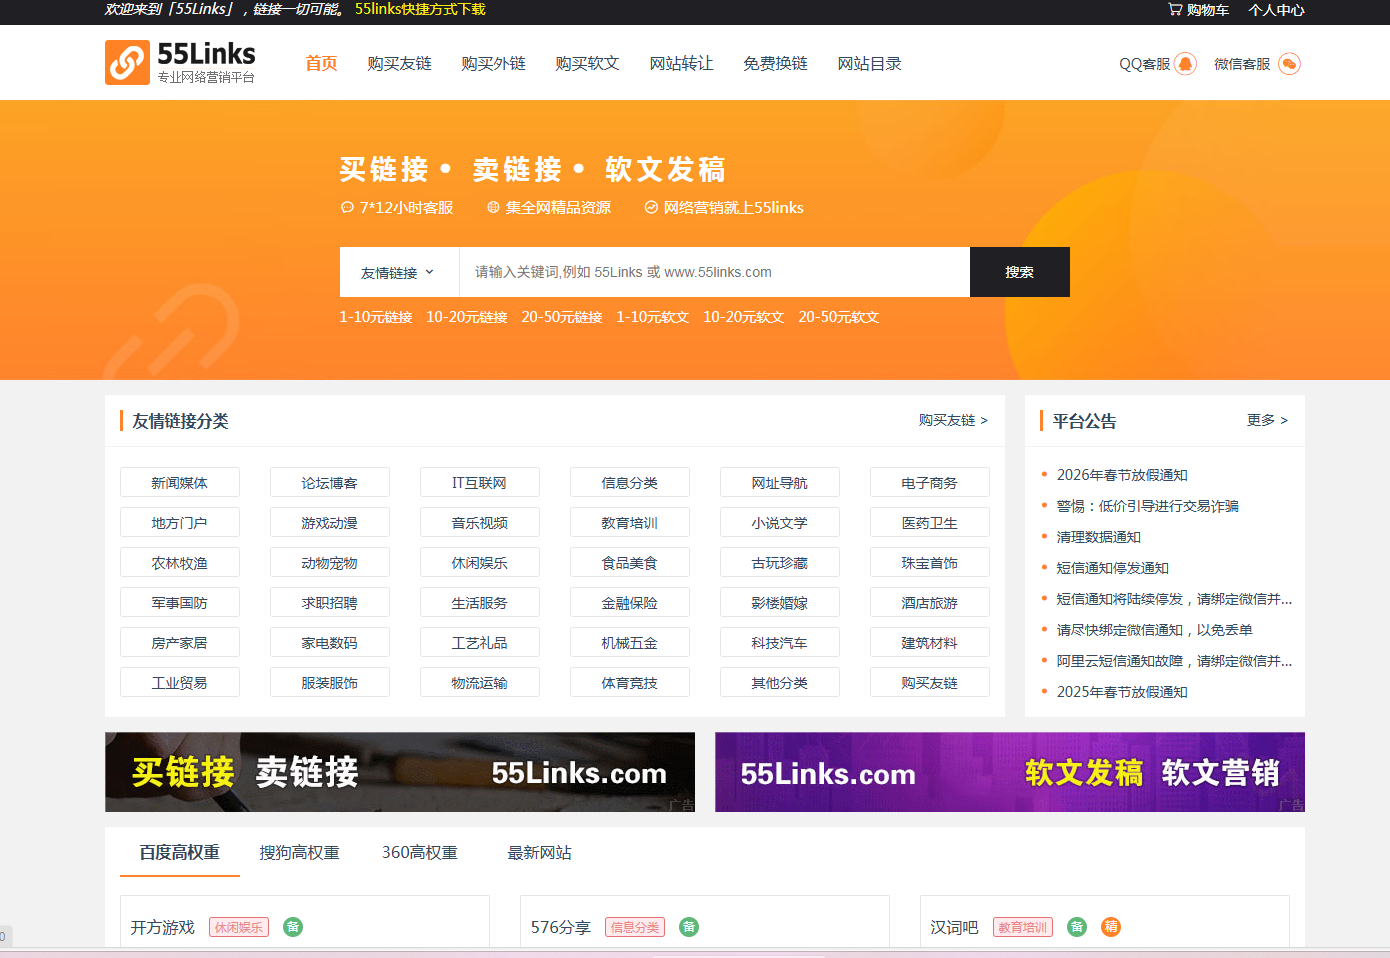
Task: Click 购买友链 > link in category header
Action: point(953,420)
